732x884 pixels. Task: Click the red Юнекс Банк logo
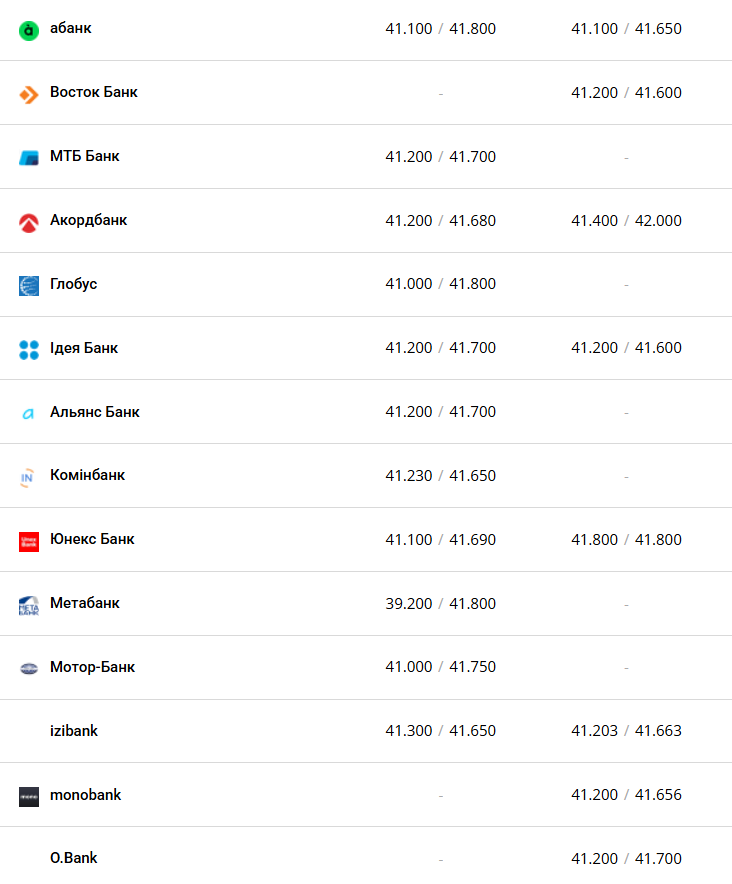point(29,542)
